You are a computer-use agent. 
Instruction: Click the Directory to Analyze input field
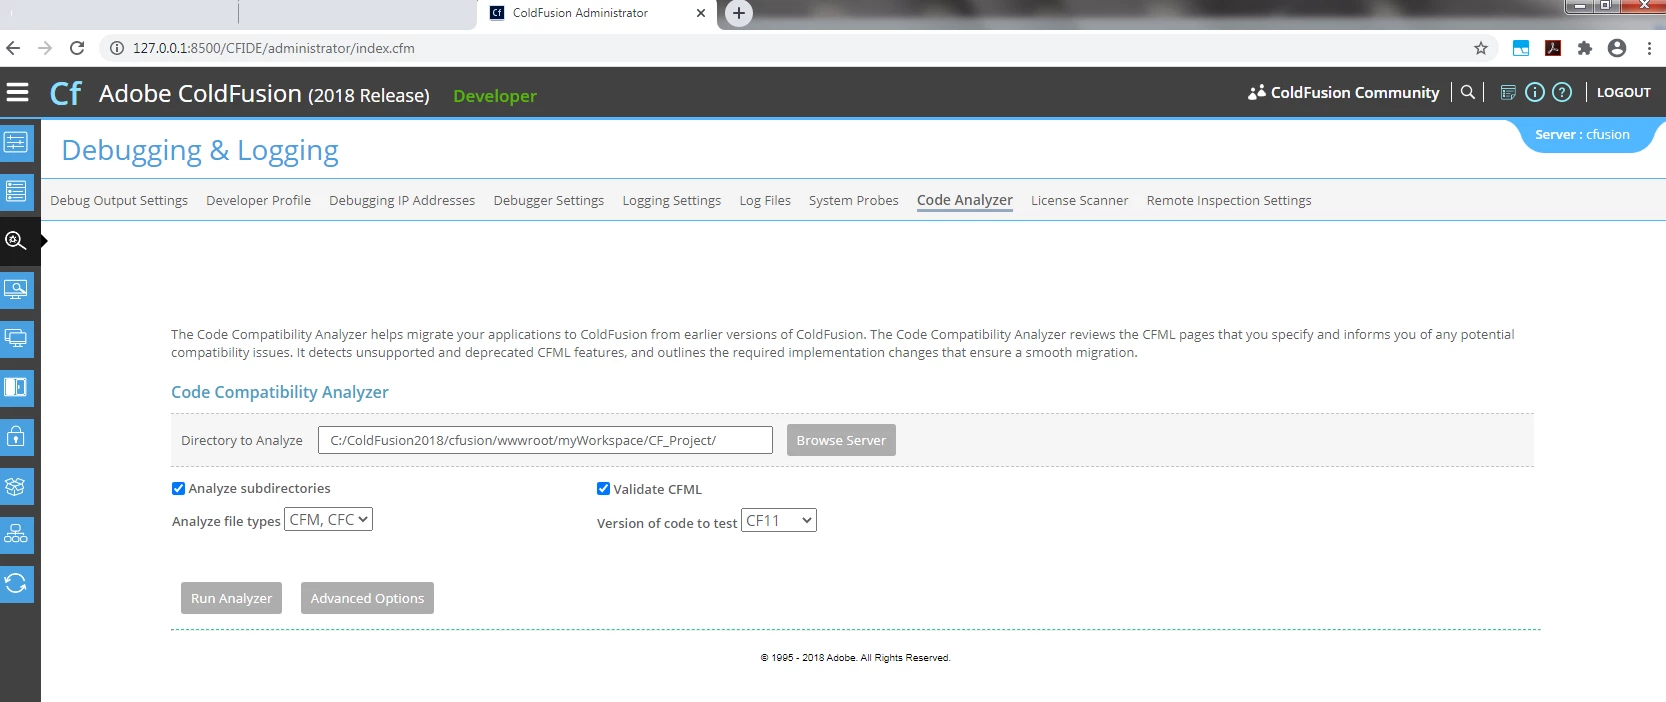(x=545, y=440)
